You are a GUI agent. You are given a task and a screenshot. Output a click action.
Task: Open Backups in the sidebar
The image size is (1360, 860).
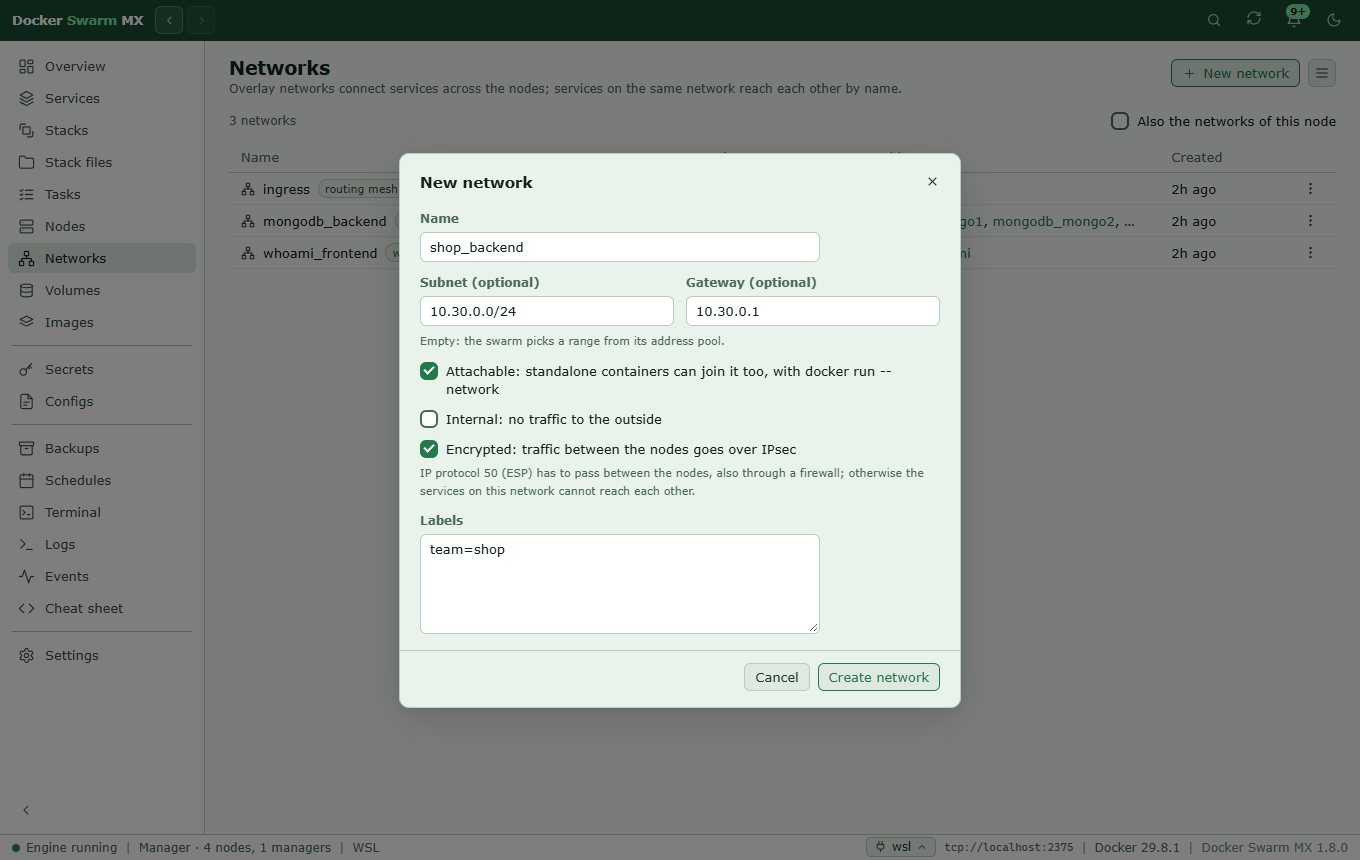(102, 448)
